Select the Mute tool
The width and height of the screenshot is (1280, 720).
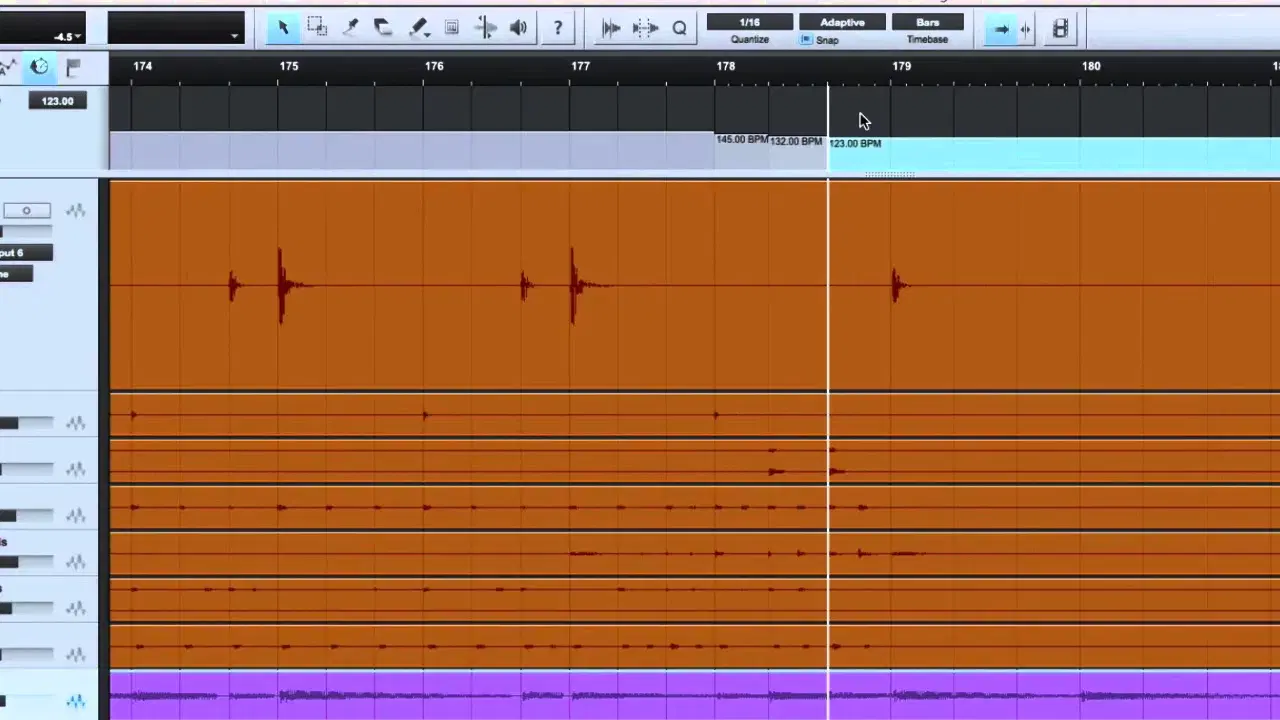pyautogui.click(x=451, y=28)
